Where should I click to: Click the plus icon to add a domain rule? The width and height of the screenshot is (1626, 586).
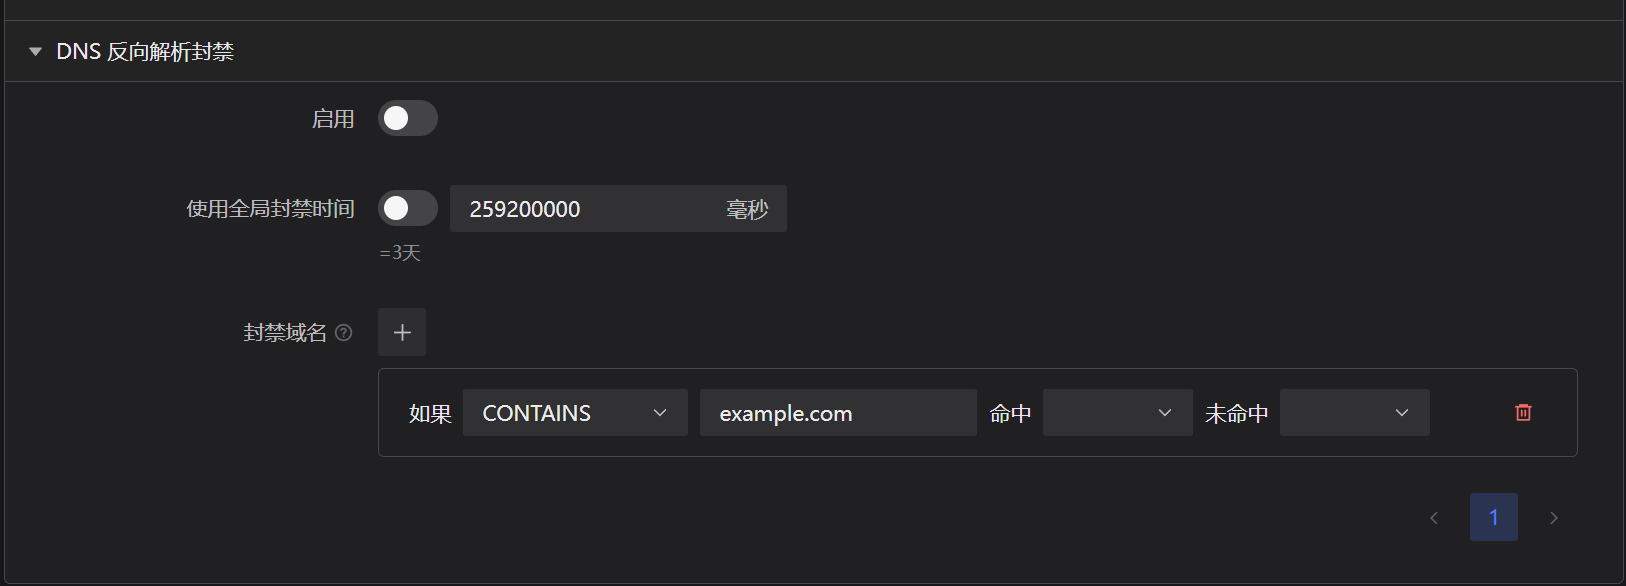401,331
